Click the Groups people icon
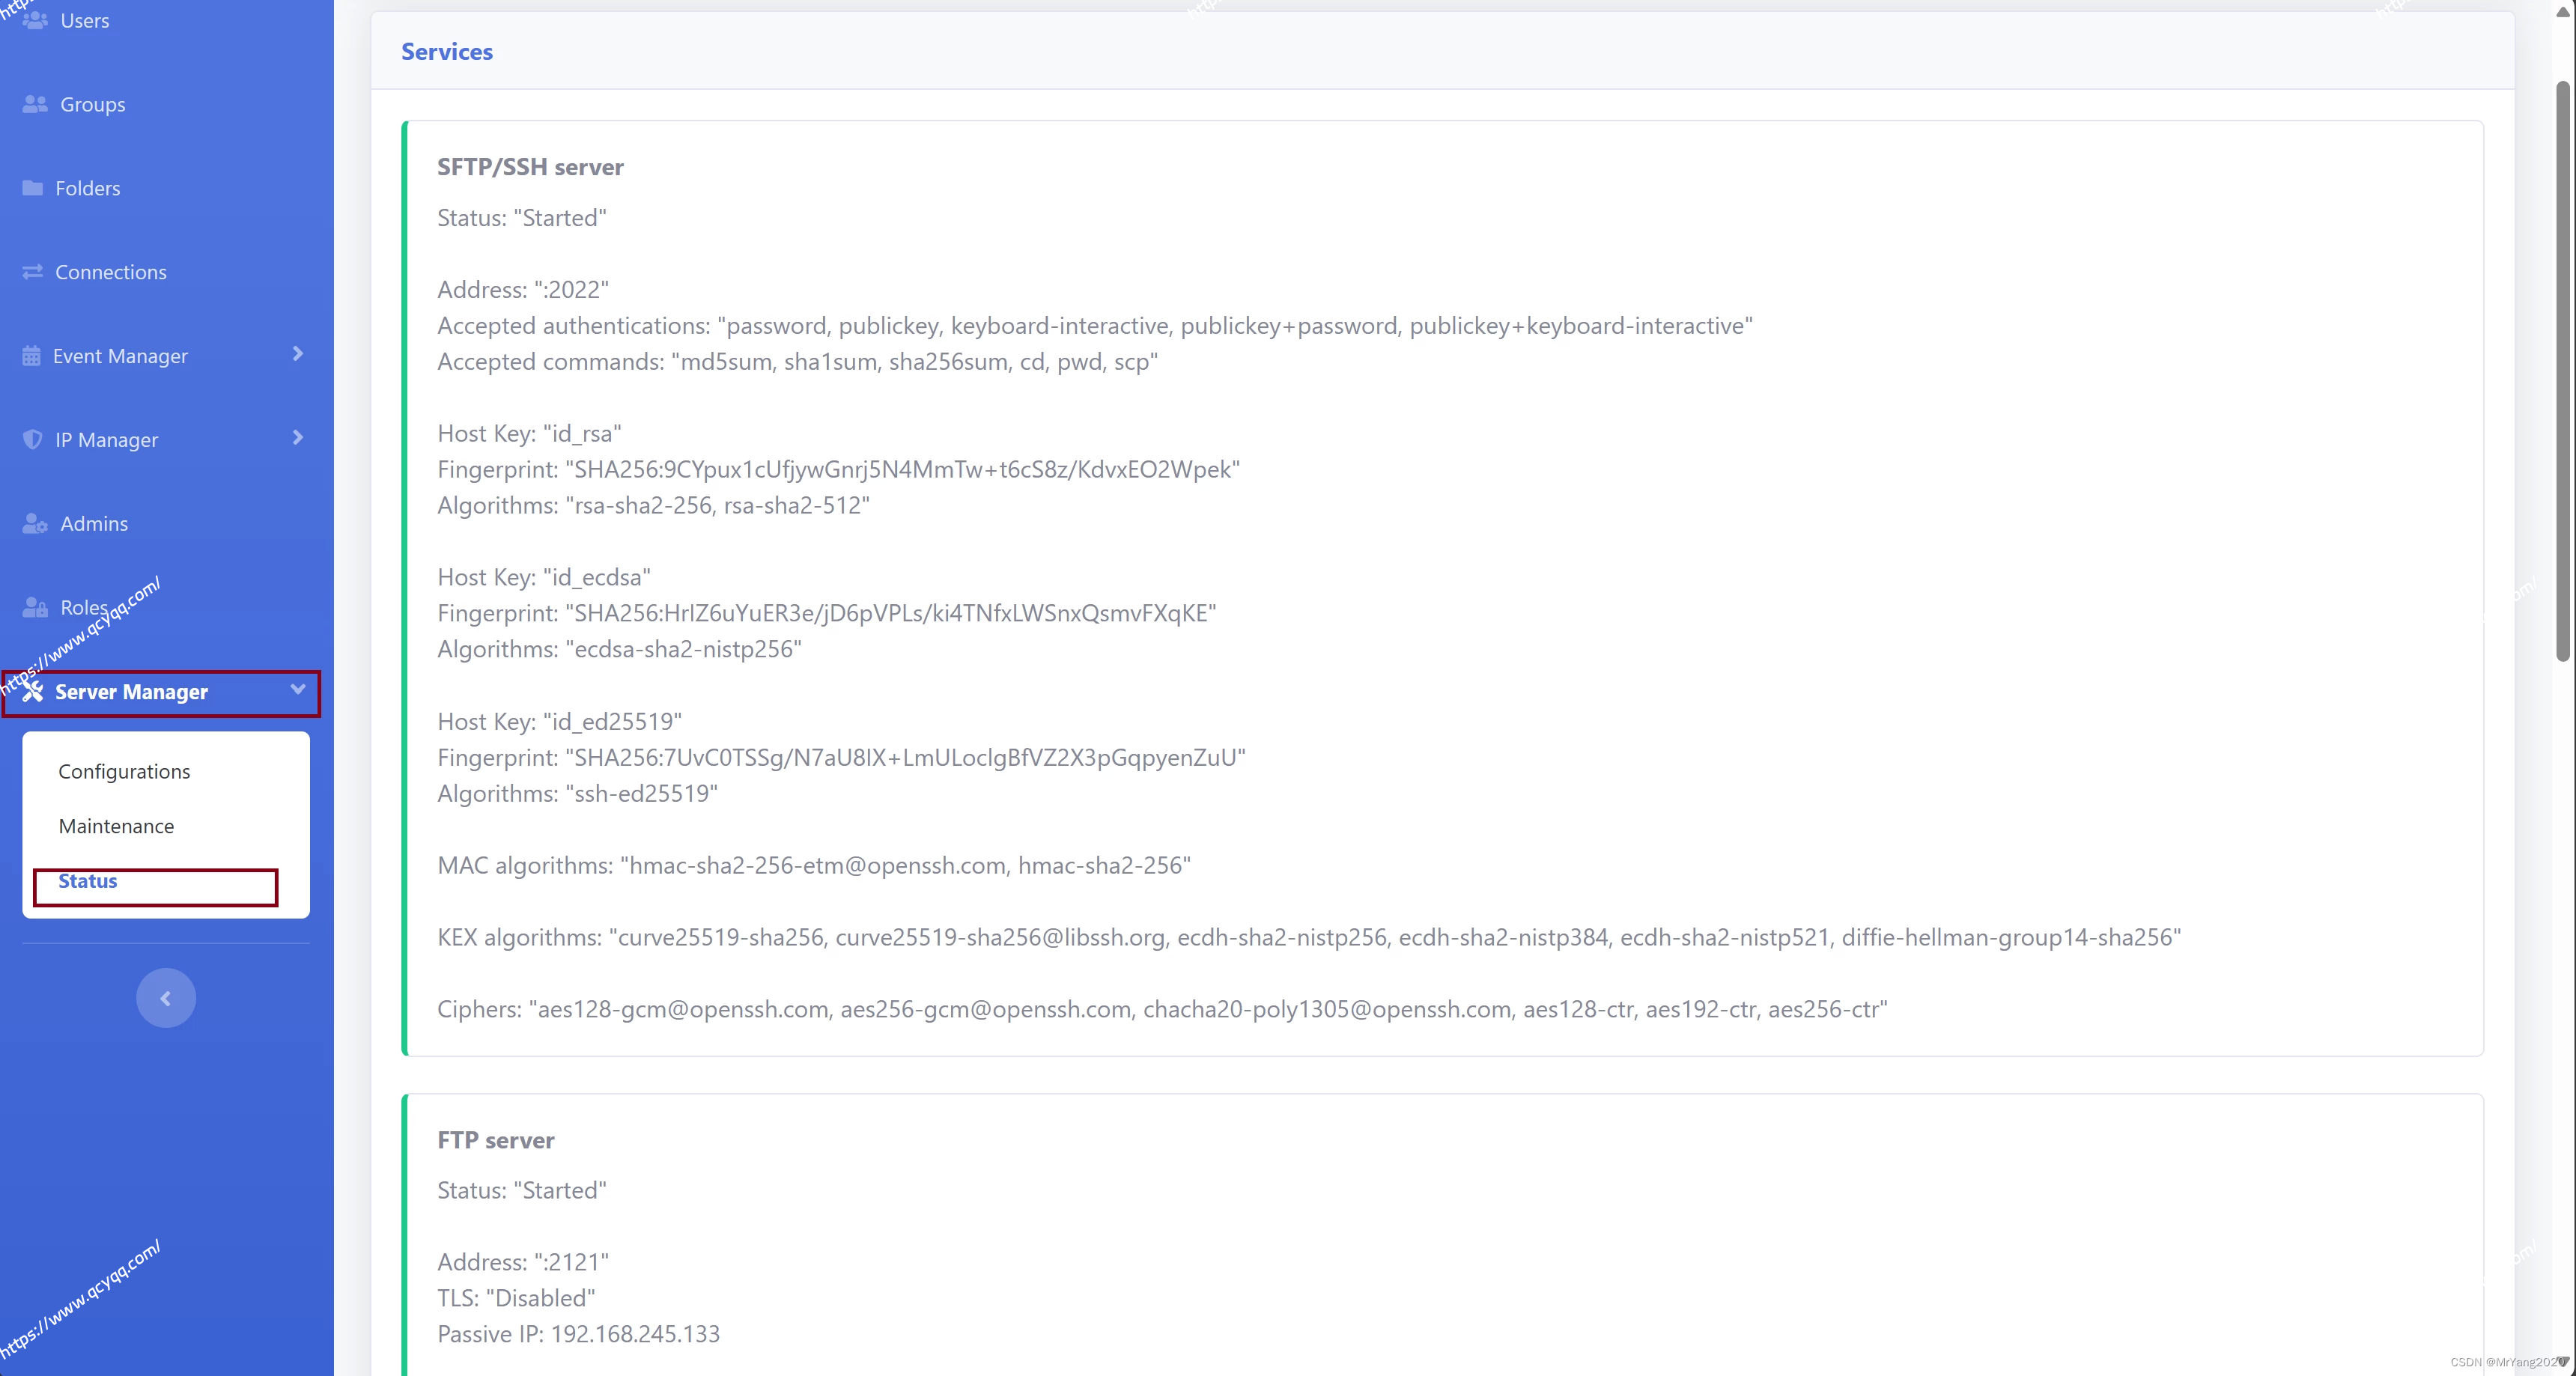This screenshot has width=2576, height=1376. (x=35, y=104)
